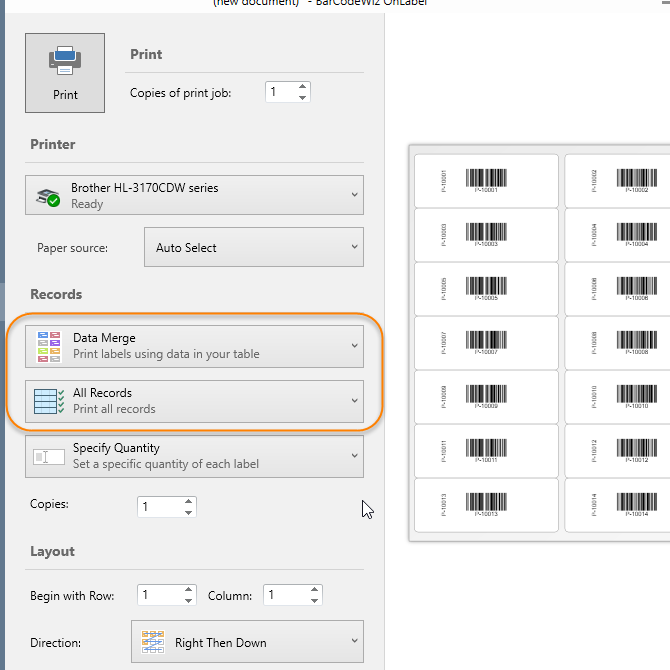Decrease the Begin with Row value
This screenshot has width=670, height=670.
(188, 600)
